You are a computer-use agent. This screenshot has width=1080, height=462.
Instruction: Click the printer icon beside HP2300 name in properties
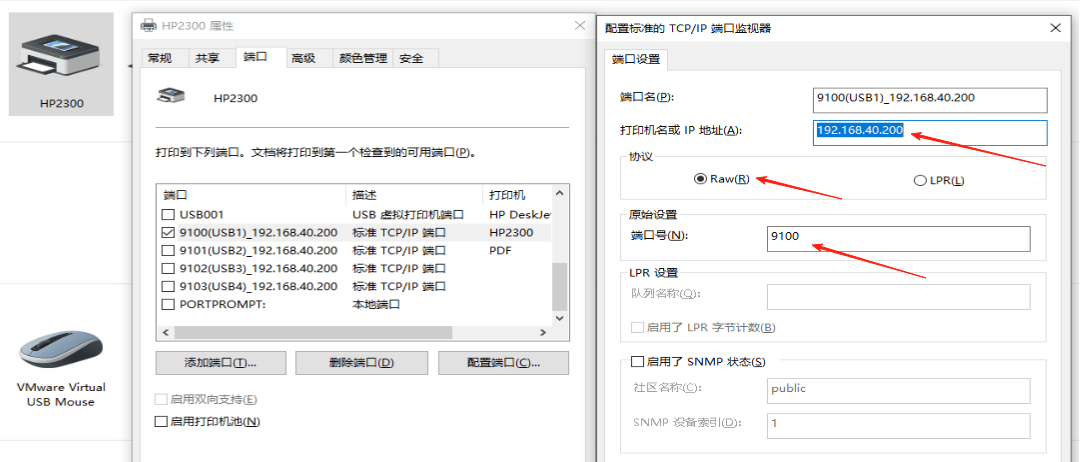coord(170,96)
